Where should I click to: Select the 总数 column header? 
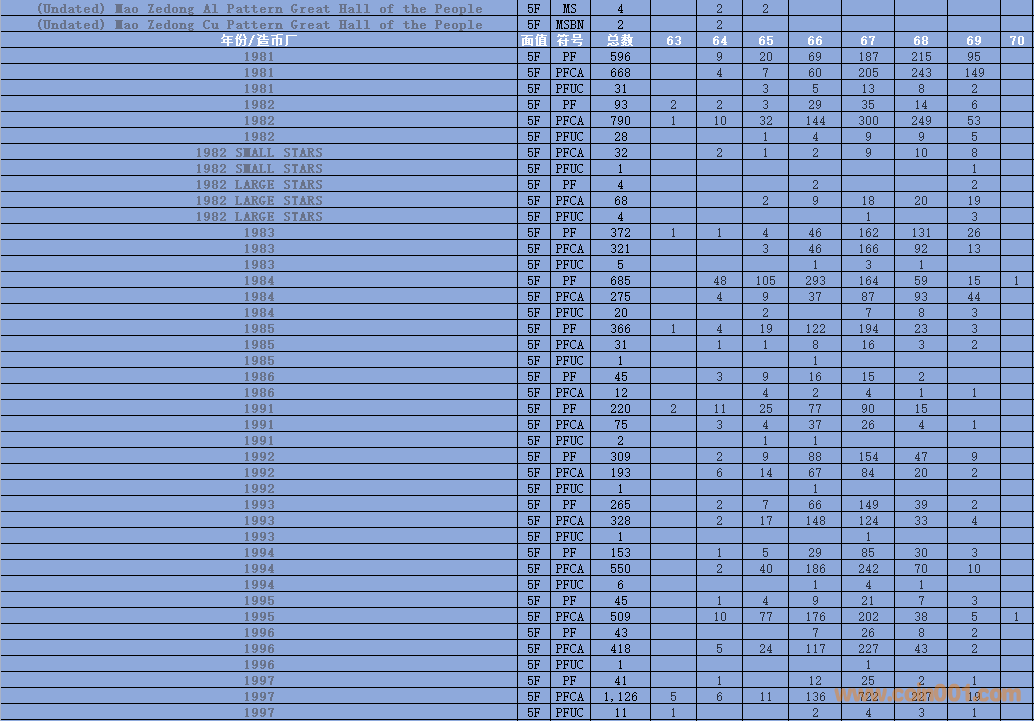pyautogui.click(x=620, y=41)
